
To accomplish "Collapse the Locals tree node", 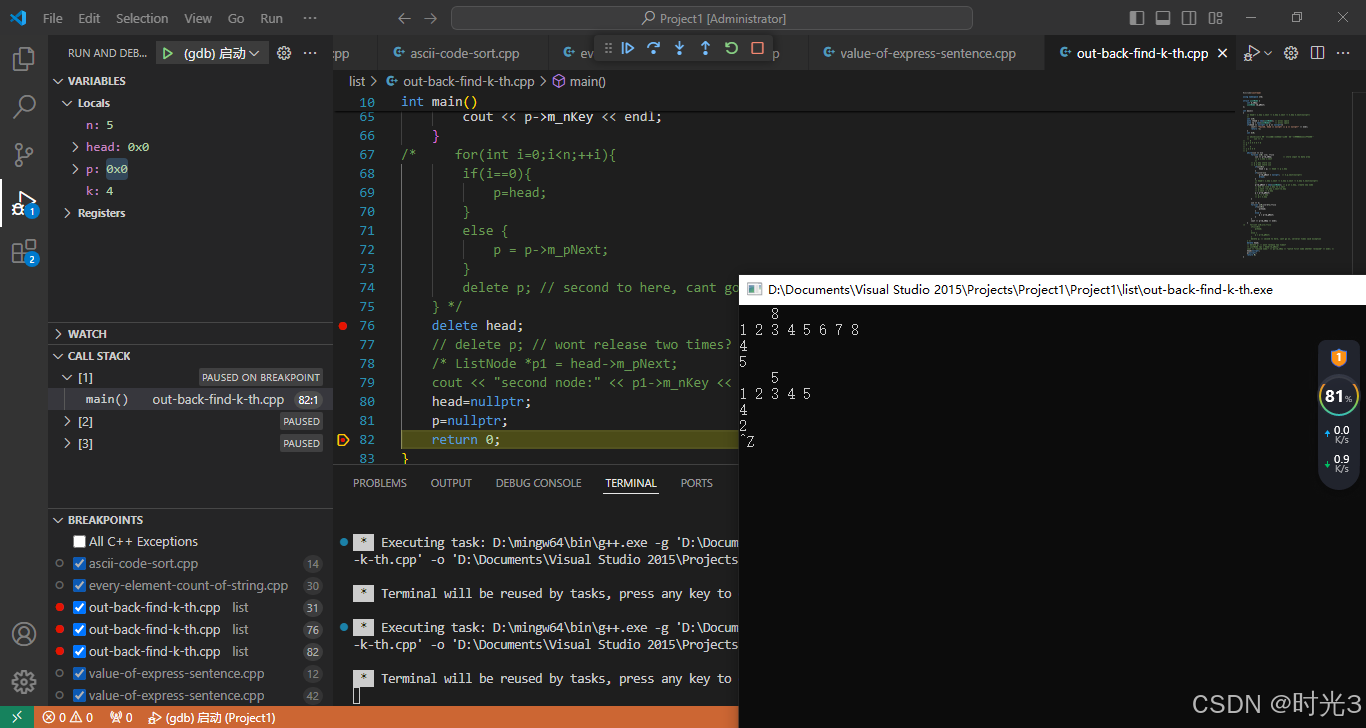I will (x=67, y=103).
